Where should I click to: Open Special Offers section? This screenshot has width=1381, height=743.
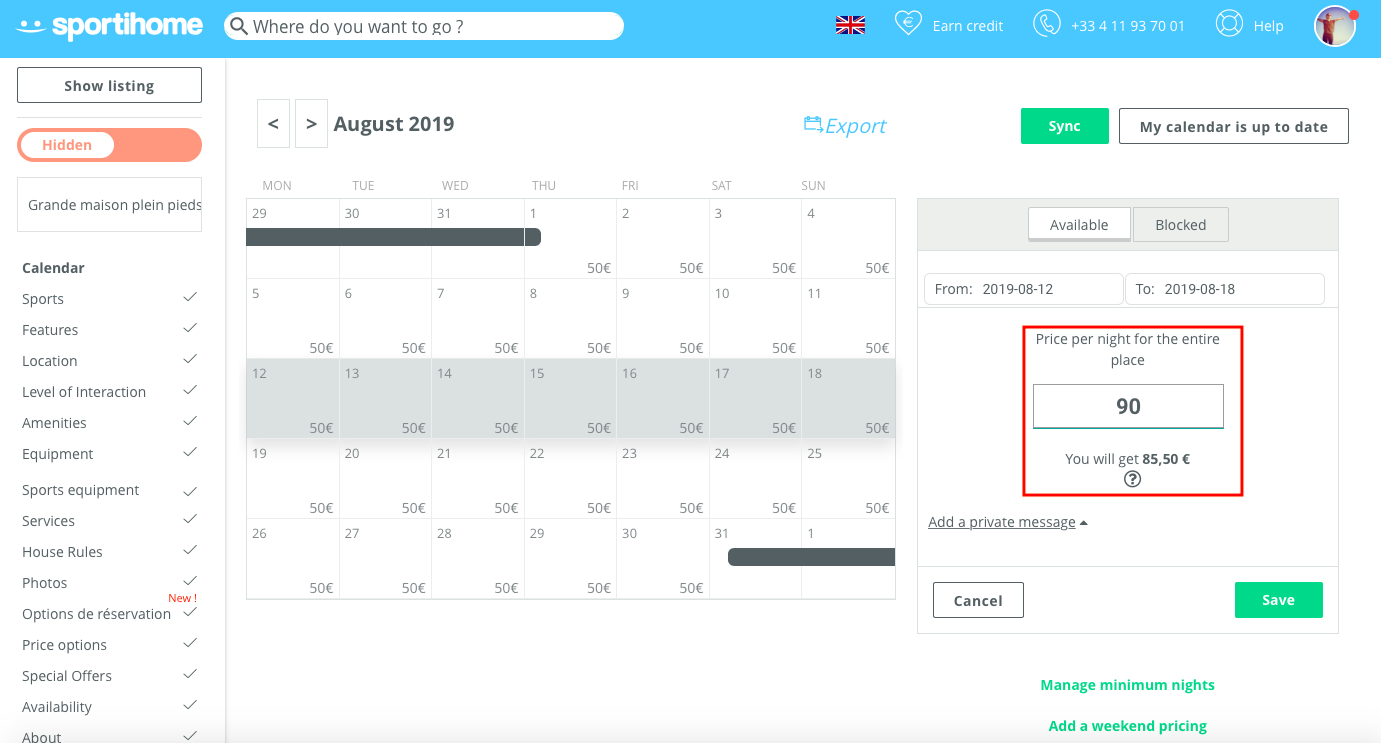[67, 676]
